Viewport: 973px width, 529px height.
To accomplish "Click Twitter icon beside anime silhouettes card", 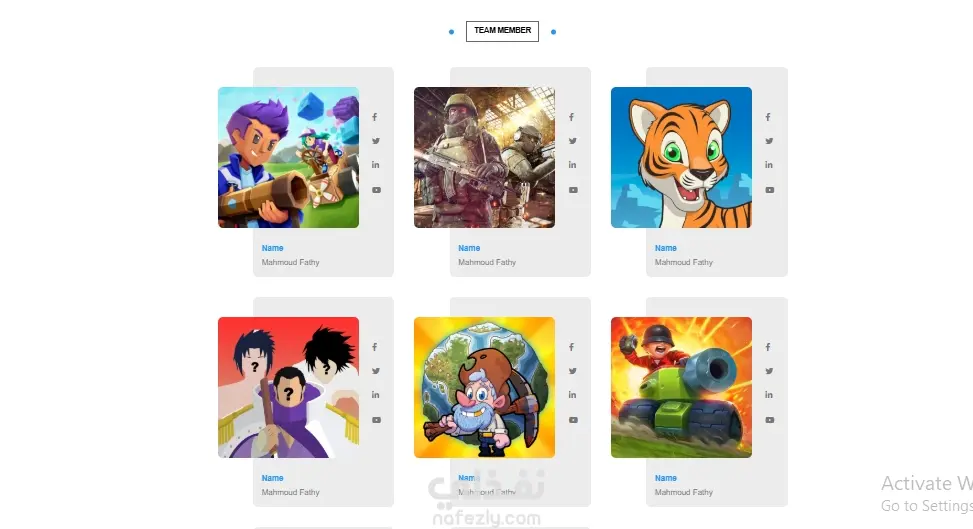I will (x=376, y=371).
